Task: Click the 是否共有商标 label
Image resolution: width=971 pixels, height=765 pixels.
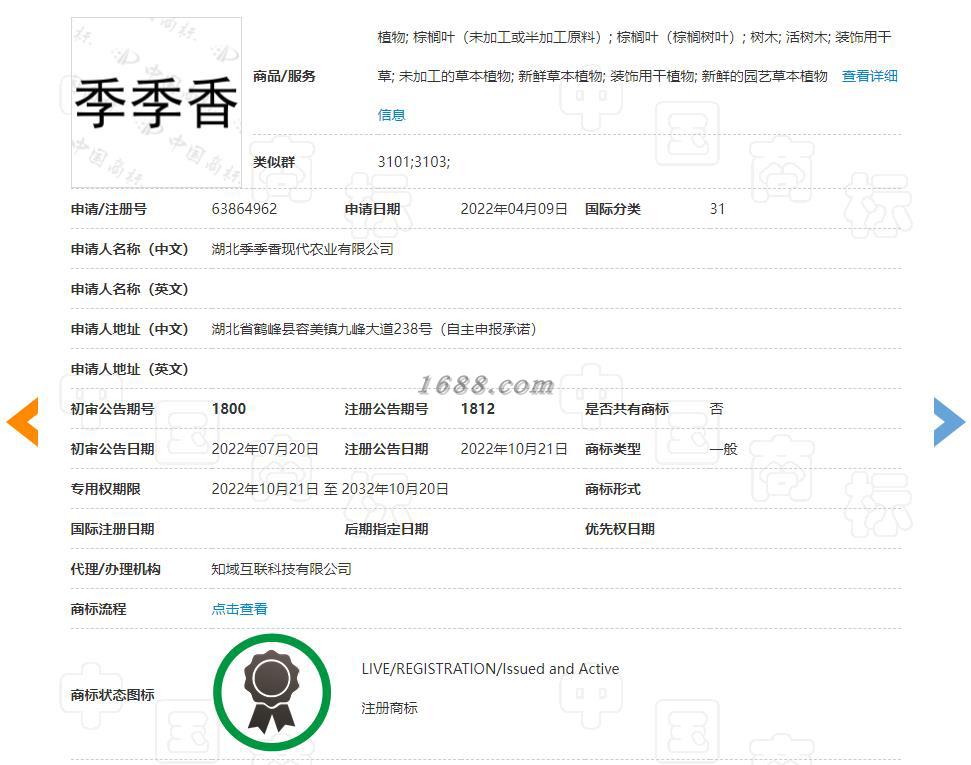Action: [x=627, y=409]
